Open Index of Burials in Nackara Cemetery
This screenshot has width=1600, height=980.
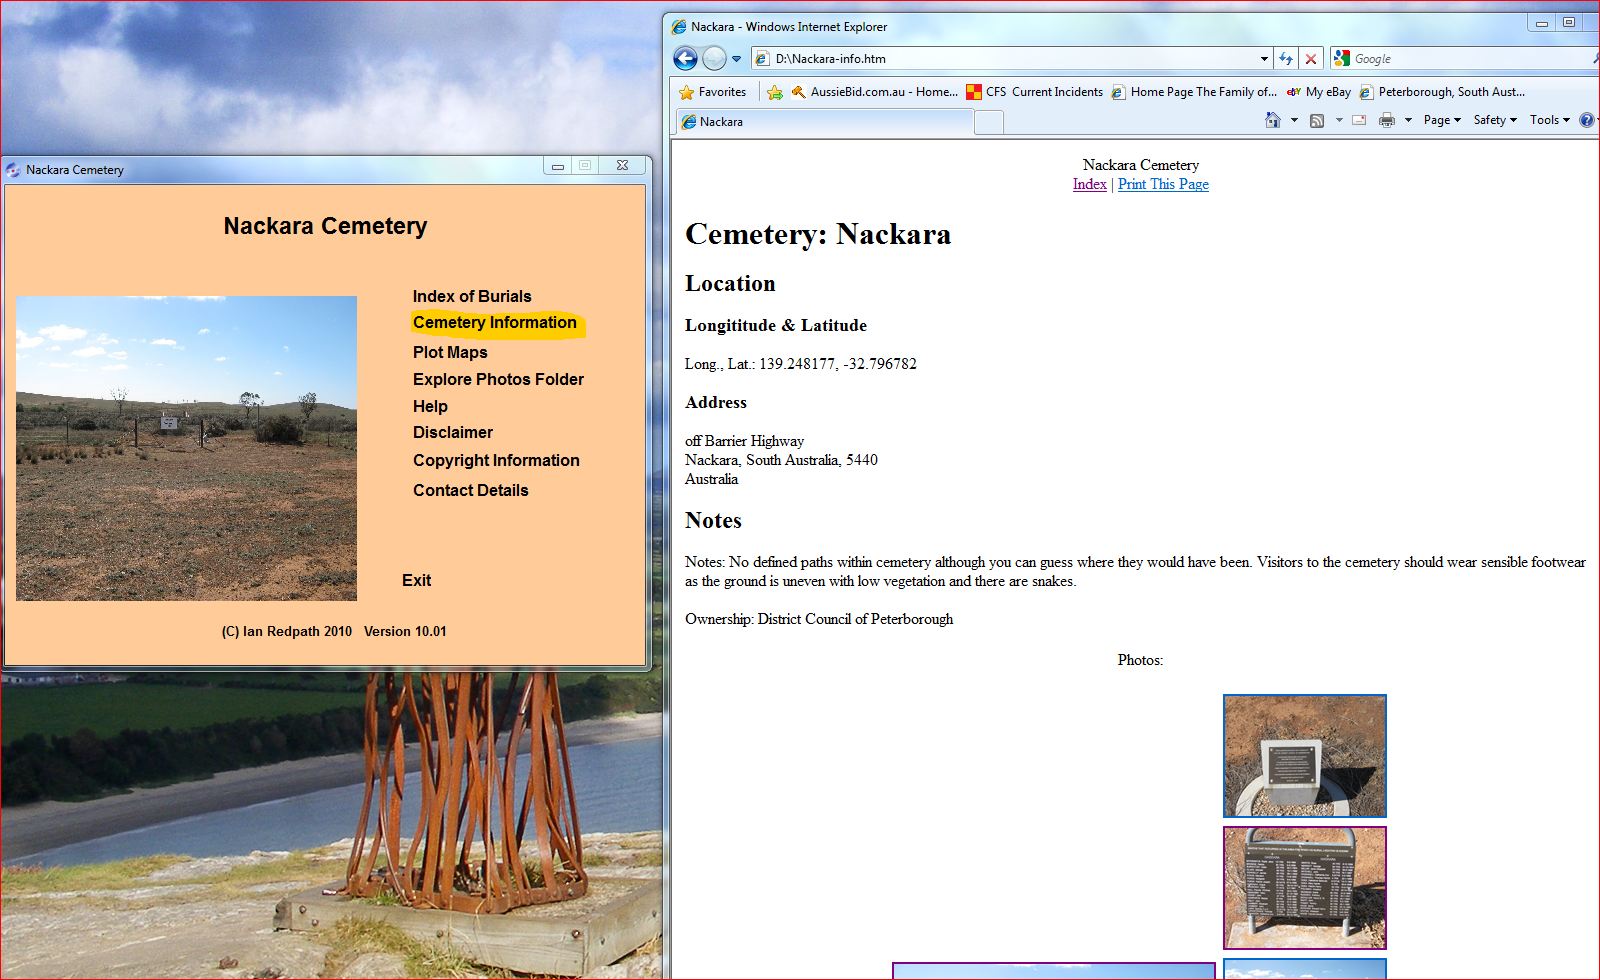[472, 296]
